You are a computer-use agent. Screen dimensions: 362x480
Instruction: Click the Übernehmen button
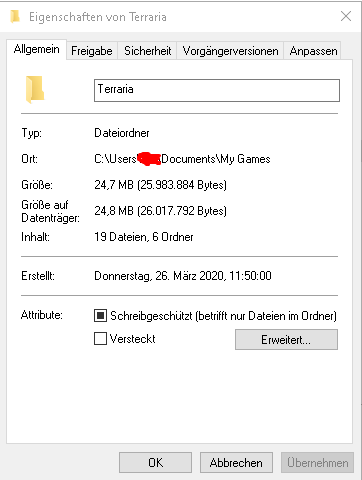[x=317, y=463]
